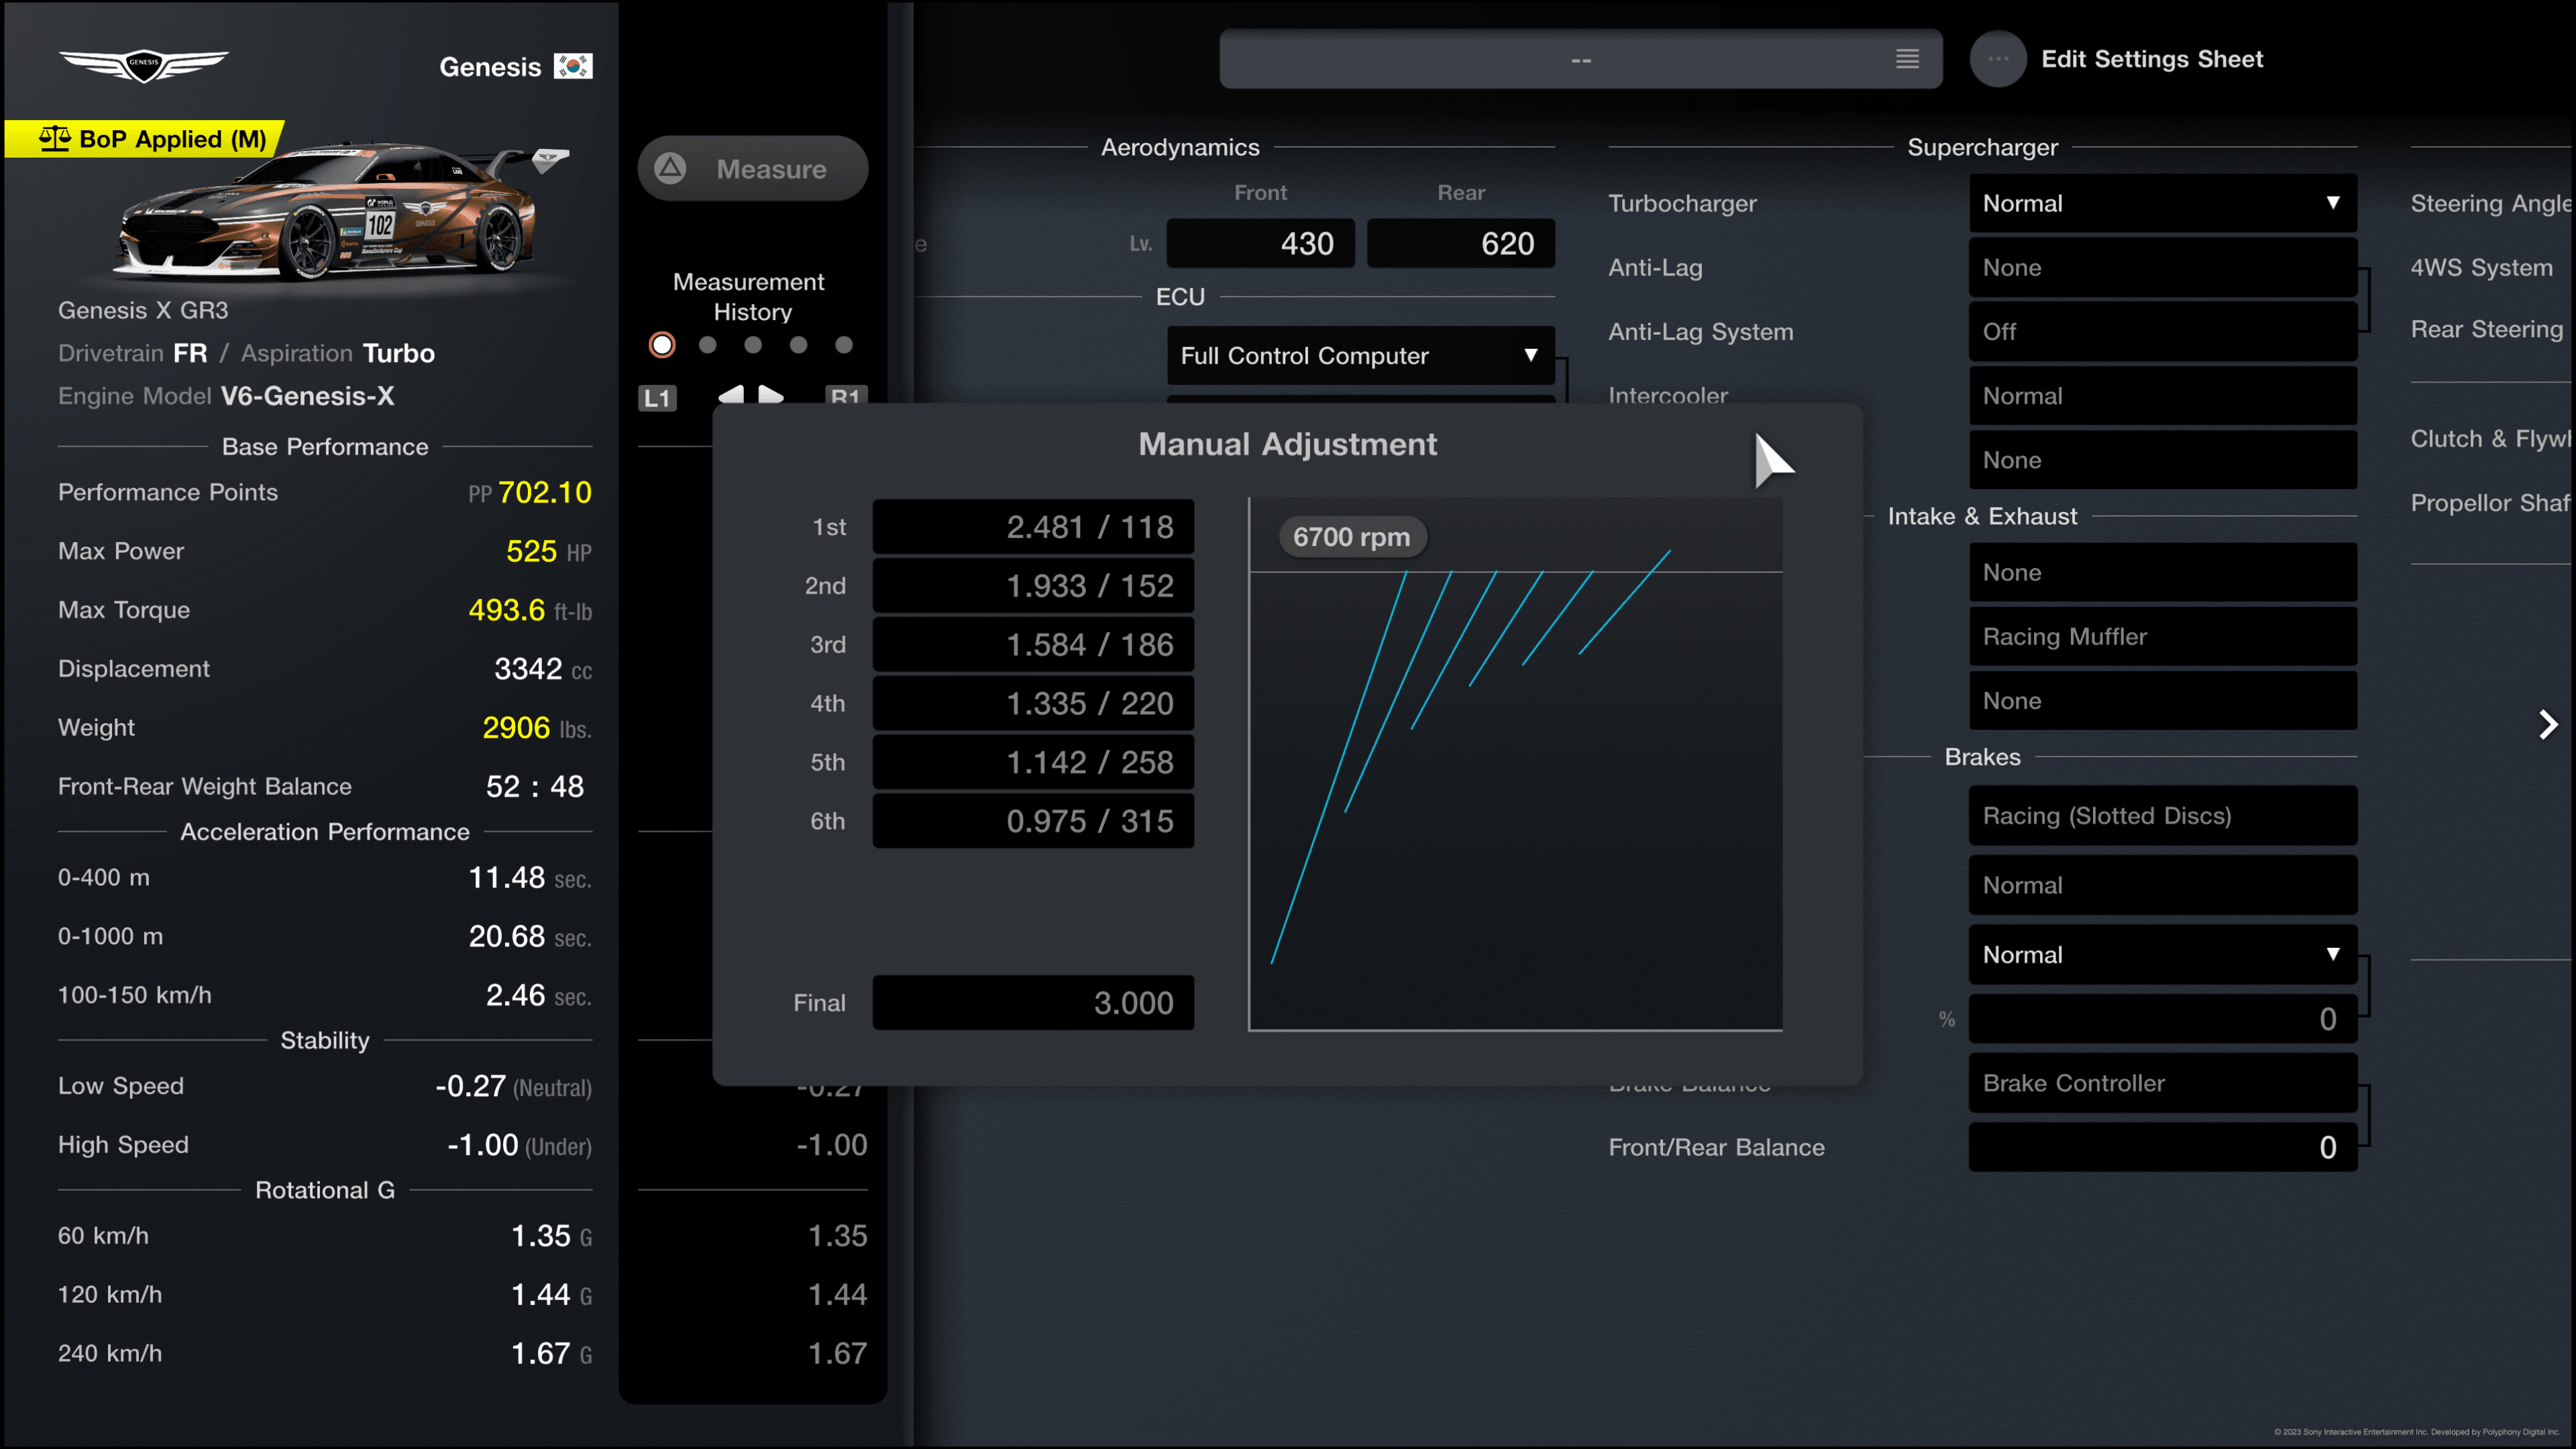Click the Final gear ratio input field
The height and width of the screenshot is (1449, 2576).
tap(1033, 1003)
